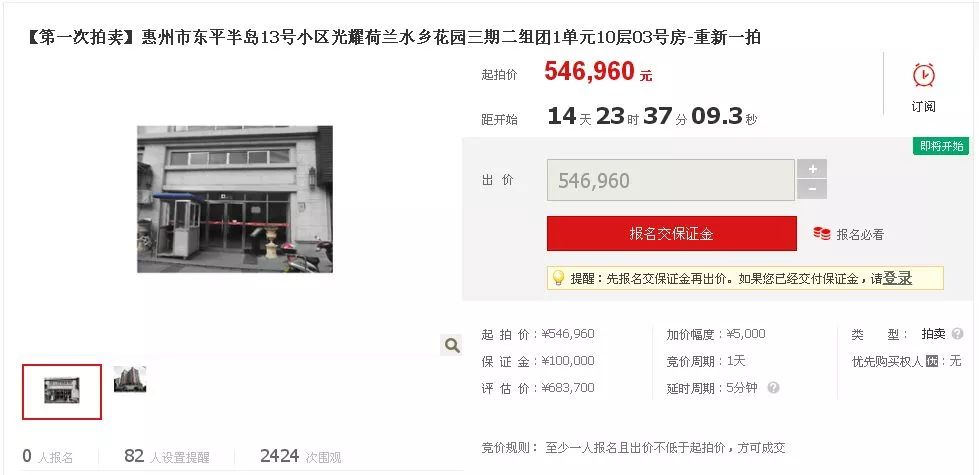This screenshot has width=979, height=475.
Task: Decrease bid with the minus button
Action: pyautogui.click(x=812, y=189)
